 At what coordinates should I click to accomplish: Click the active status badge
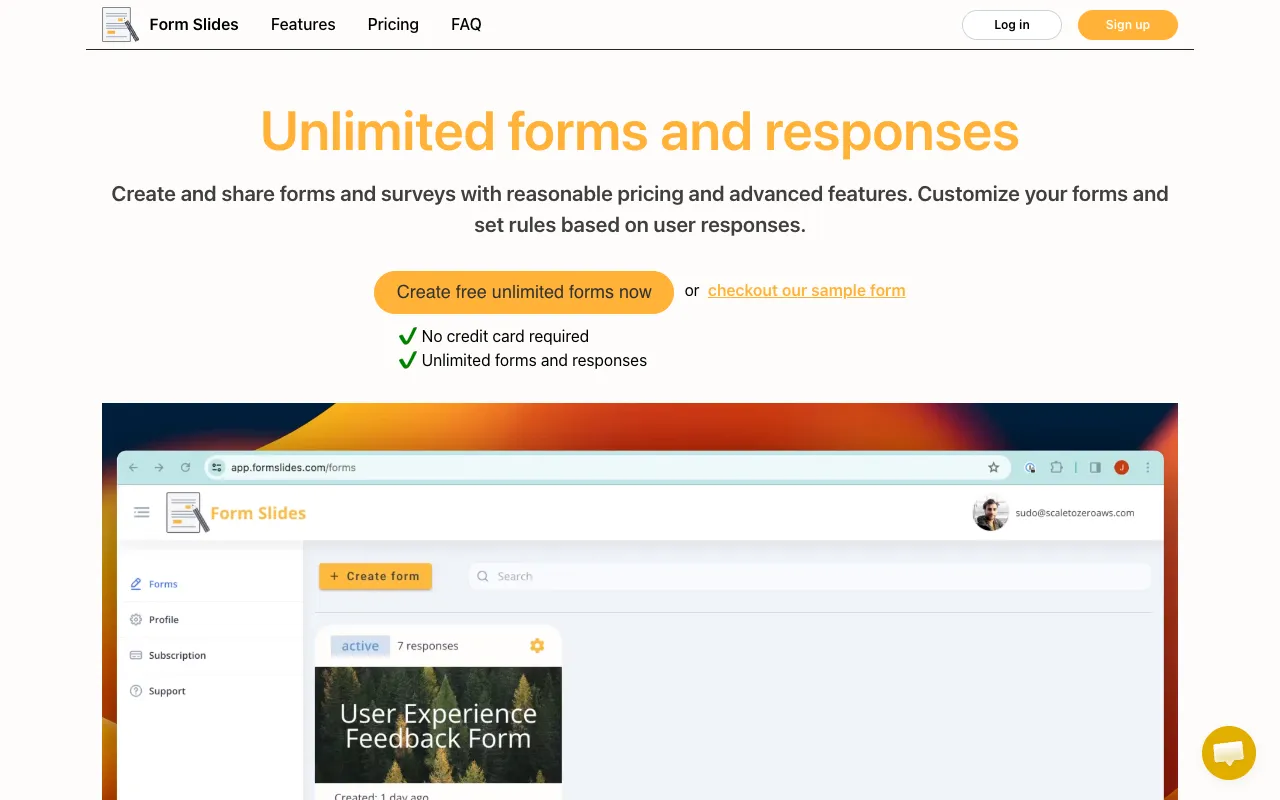360,646
